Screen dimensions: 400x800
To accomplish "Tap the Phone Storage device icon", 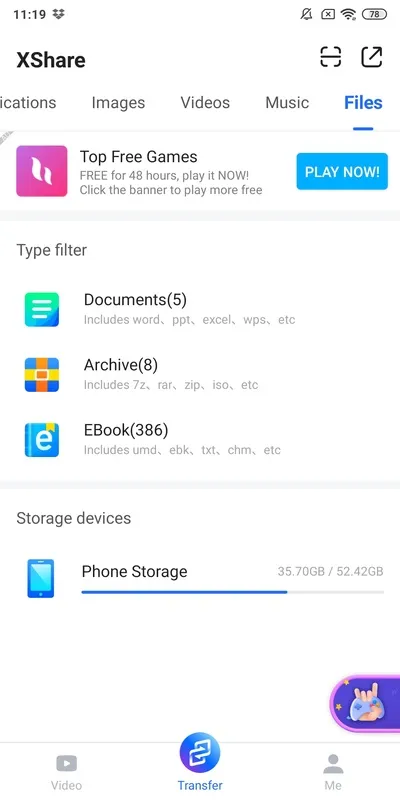I will coord(40,579).
